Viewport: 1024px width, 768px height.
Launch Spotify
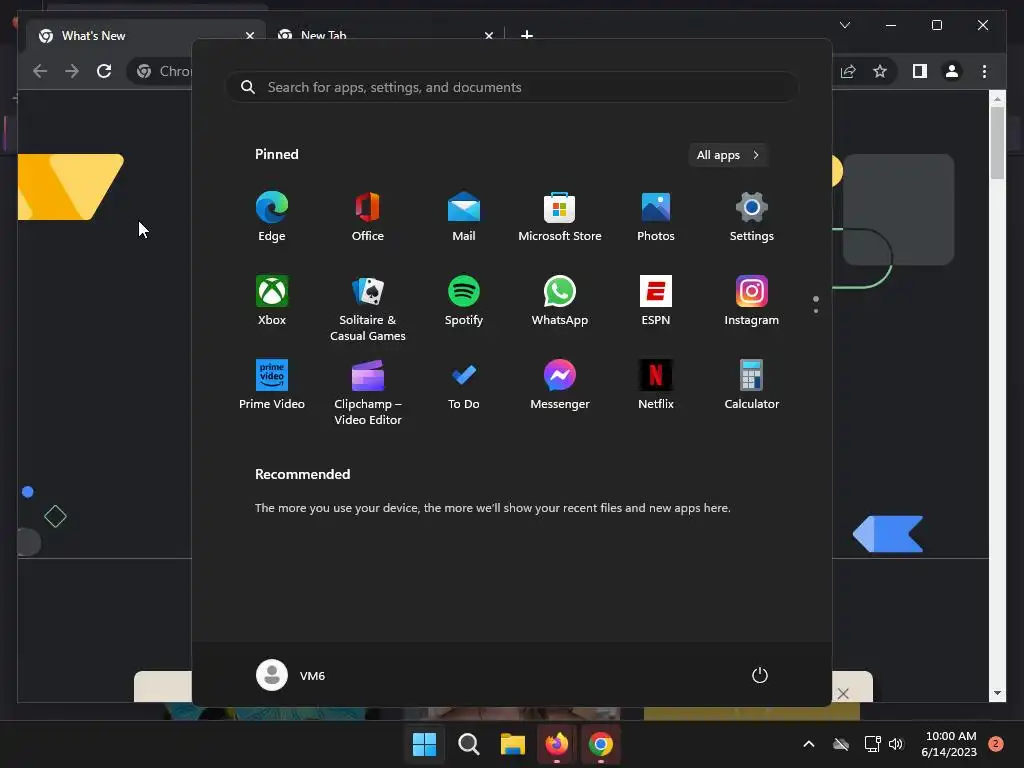(x=464, y=300)
